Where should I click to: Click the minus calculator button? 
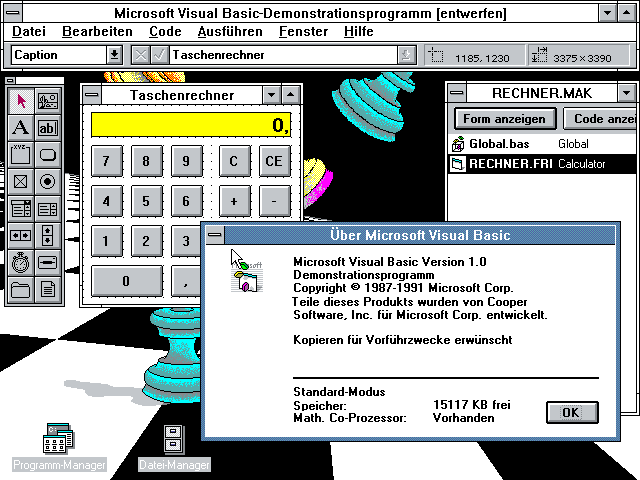click(x=275, y=201)
